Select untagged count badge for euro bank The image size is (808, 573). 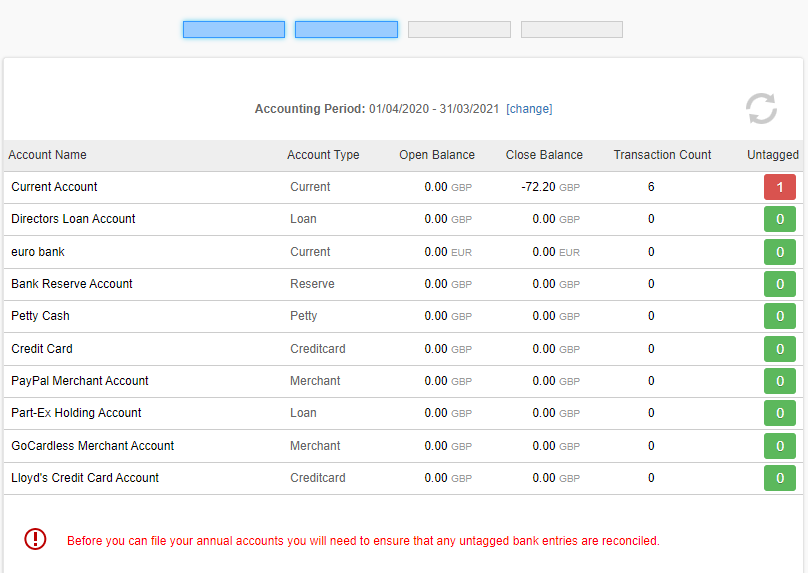tap(779, 252)
